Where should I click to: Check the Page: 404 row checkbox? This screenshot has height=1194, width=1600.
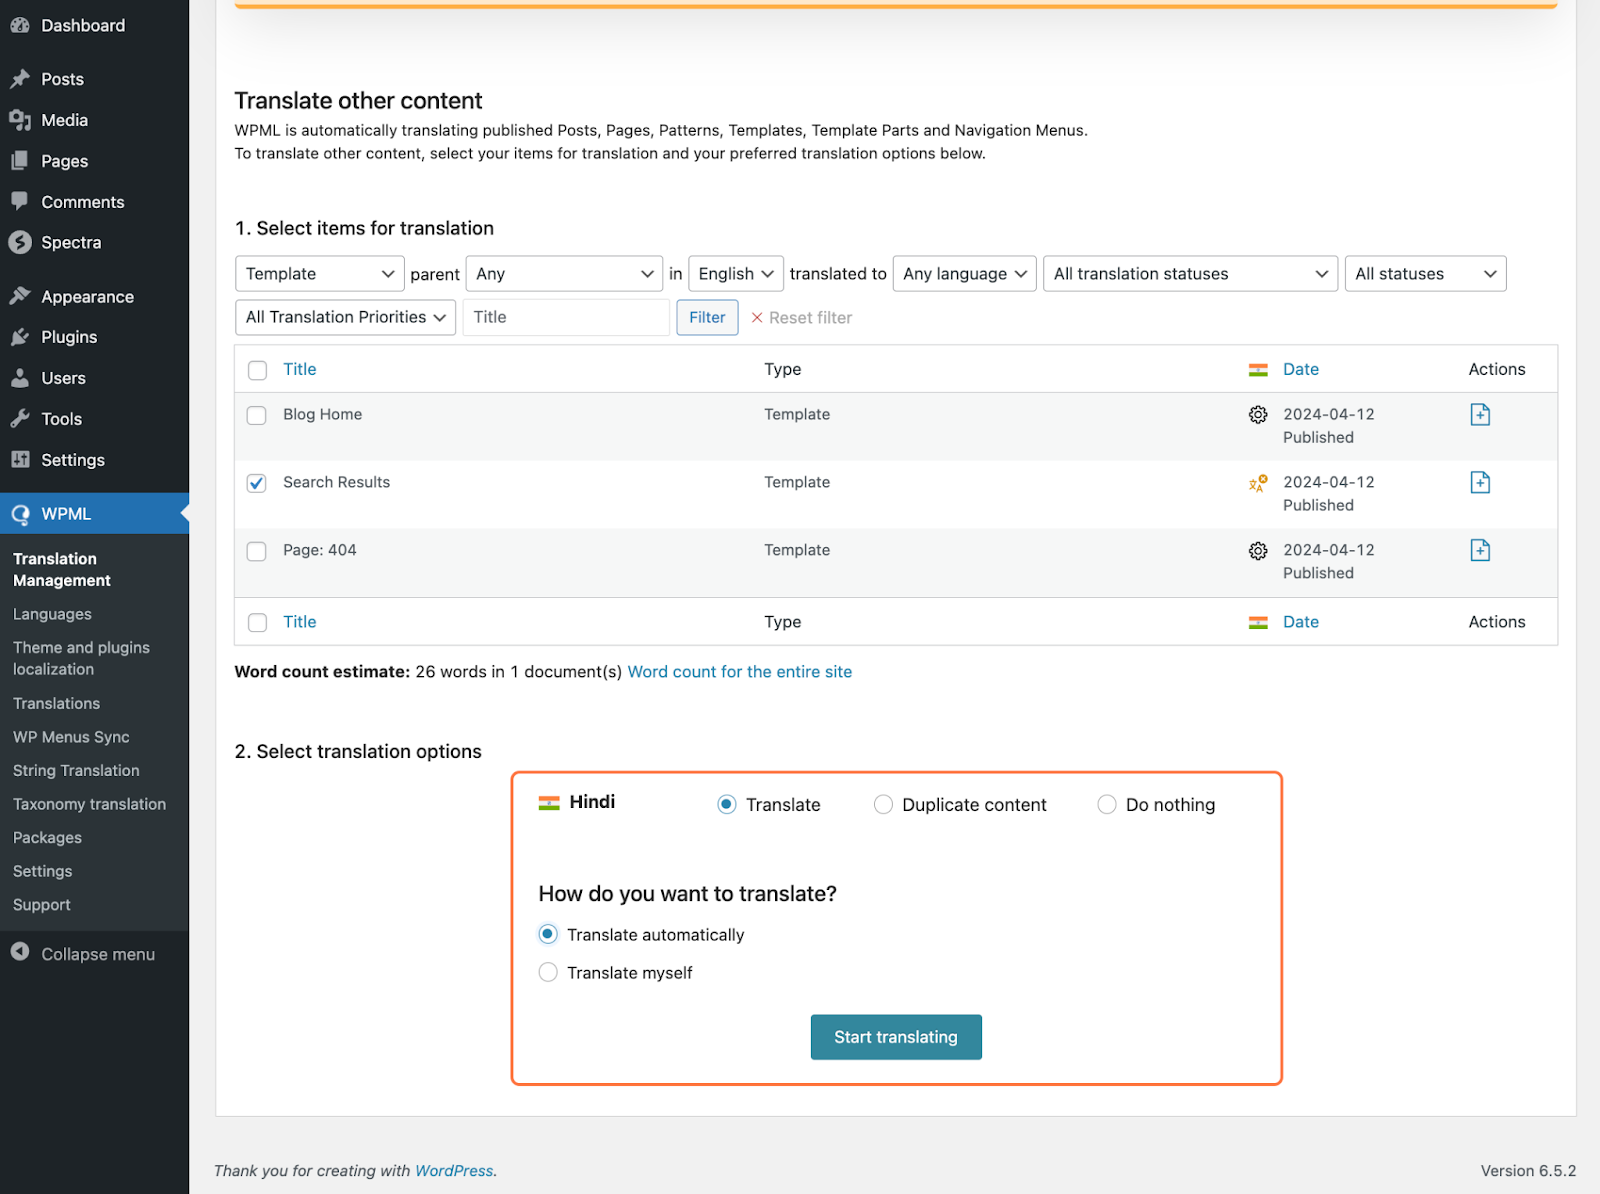coord(257,551)
